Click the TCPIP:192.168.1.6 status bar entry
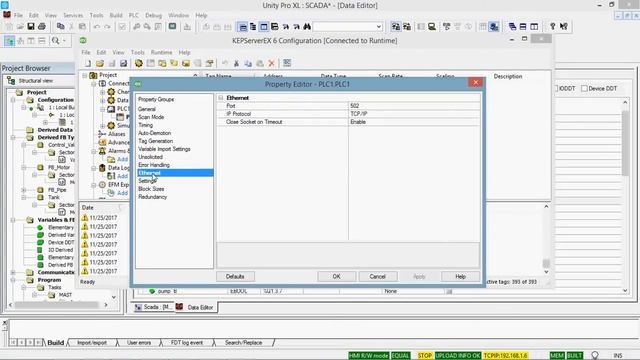Screen dimensions: 640x360 (x=505, y=356)
